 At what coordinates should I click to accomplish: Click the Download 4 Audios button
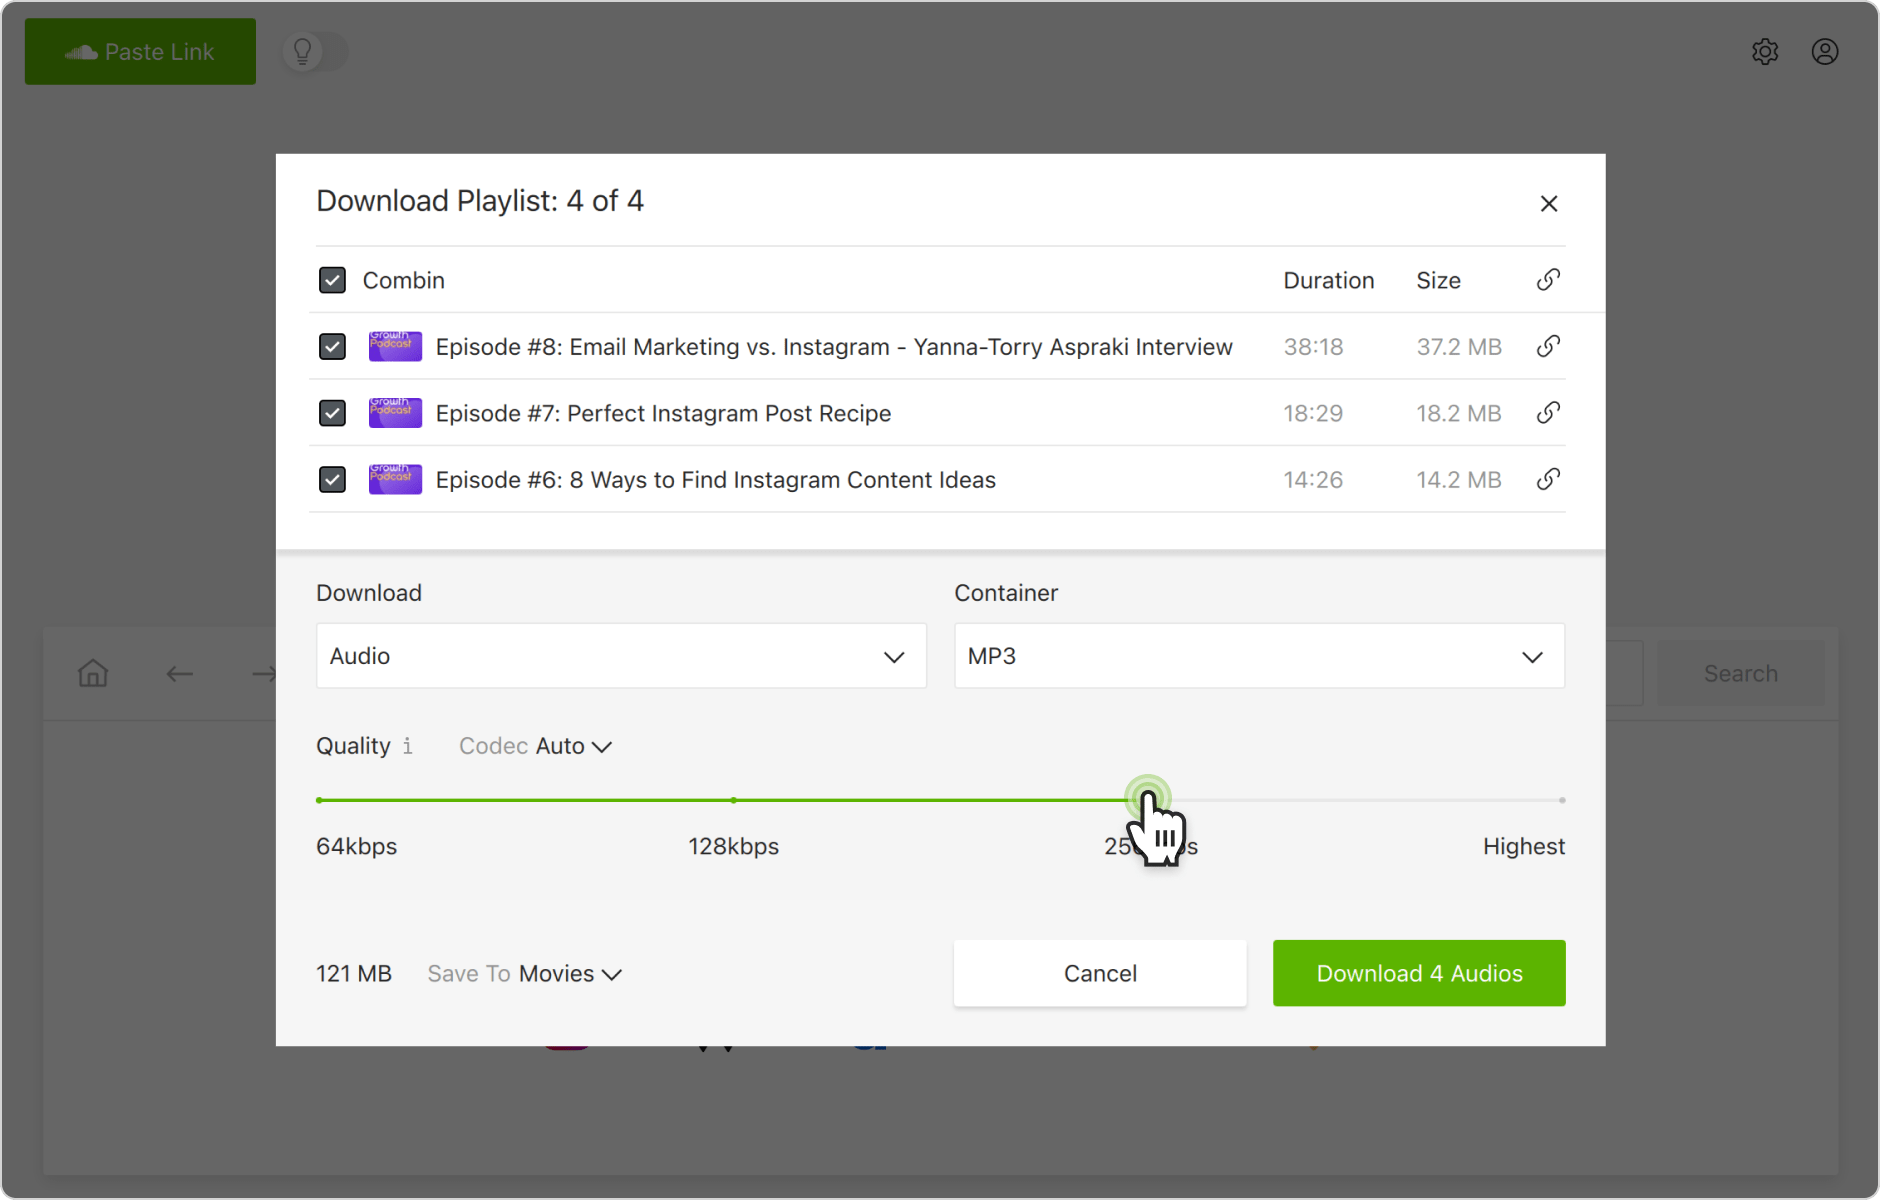pos(1418,973)
